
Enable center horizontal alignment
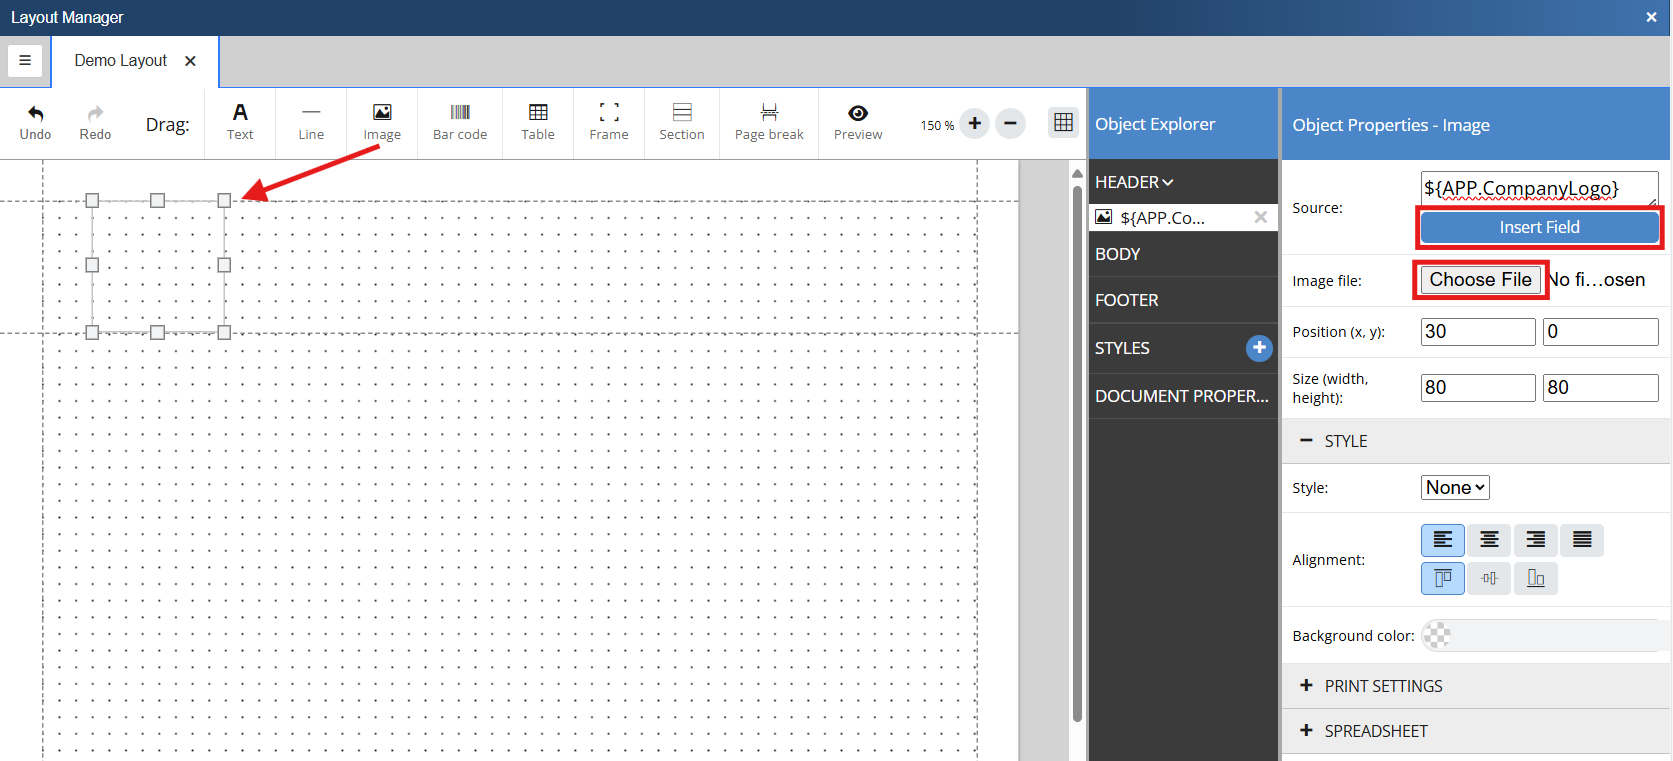click(x=1489, y=540)
